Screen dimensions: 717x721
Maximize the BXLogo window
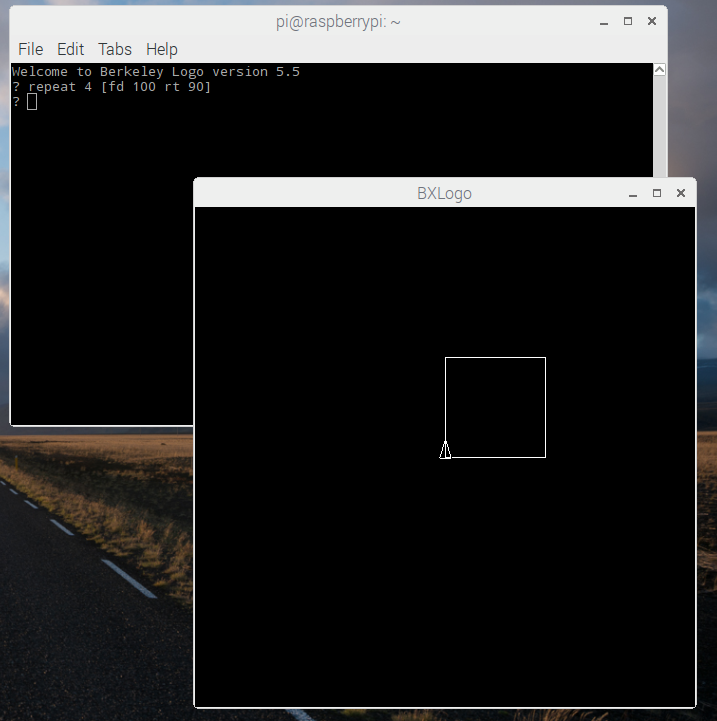[x=657, y=193]
